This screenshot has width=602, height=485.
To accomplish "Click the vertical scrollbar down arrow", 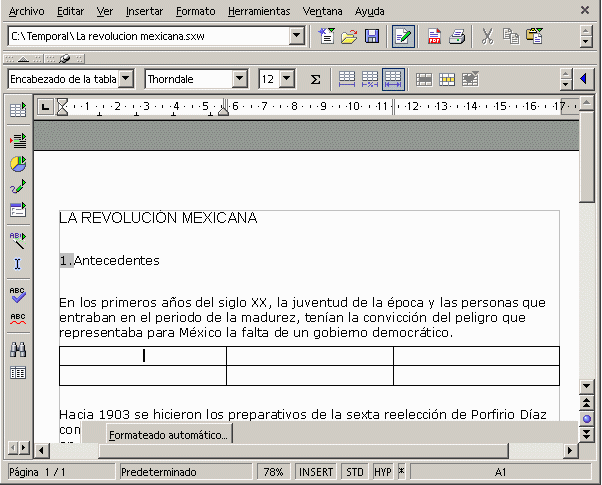I will tap(586, 386).
